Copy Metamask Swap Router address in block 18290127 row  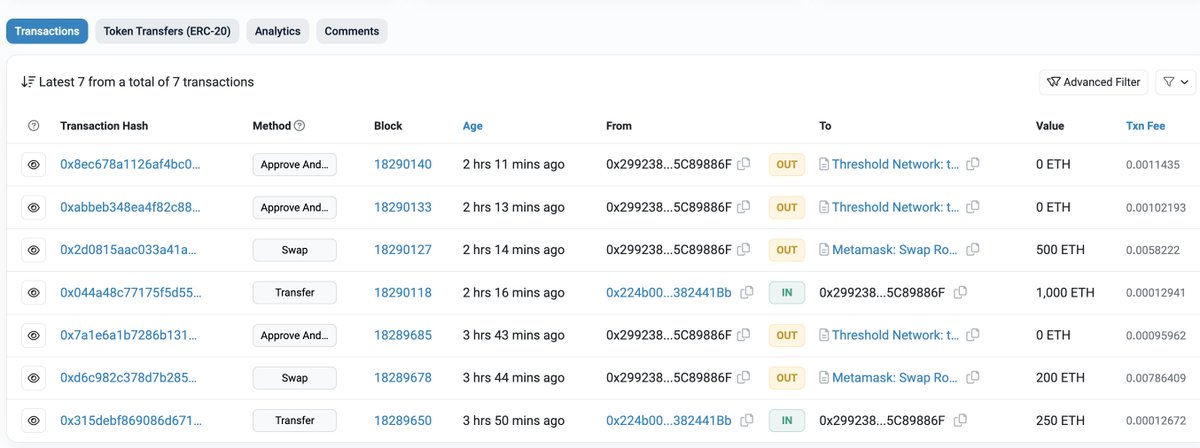coord(973,250)
